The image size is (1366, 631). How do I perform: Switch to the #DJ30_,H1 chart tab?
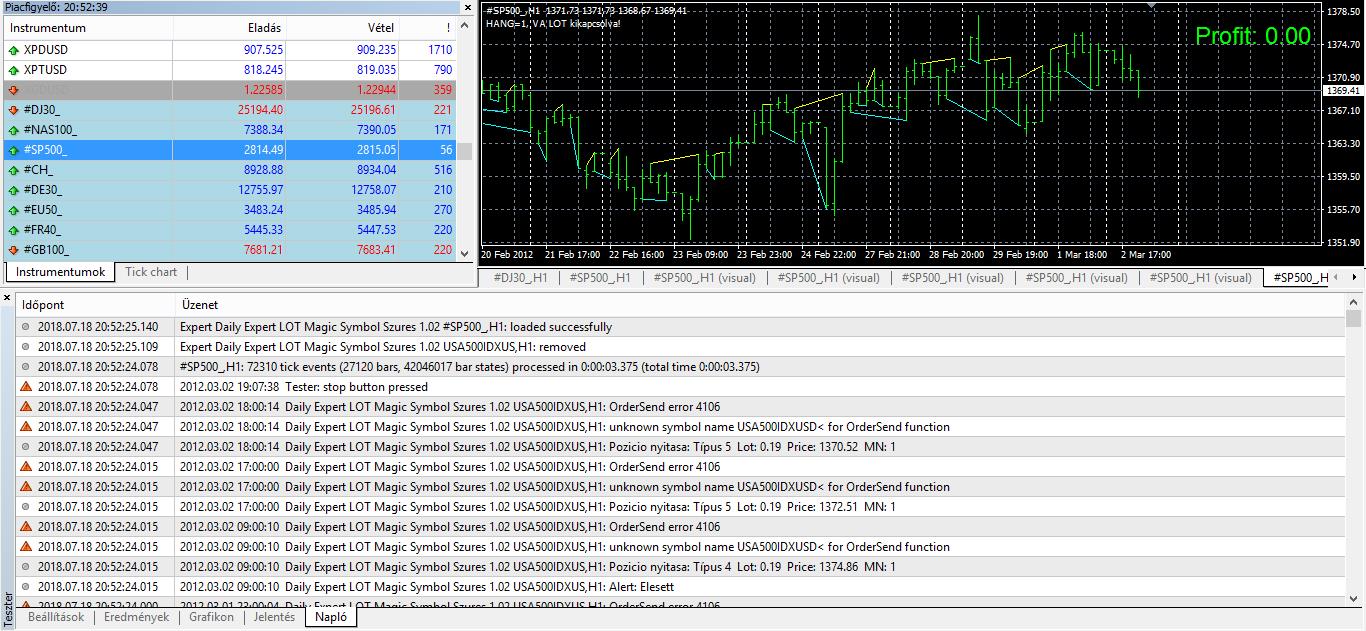[519, 278]
